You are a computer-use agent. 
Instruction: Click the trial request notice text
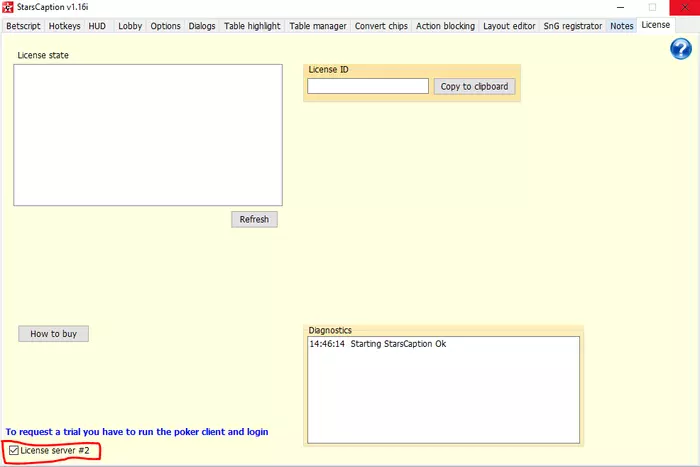click(x=137, y=432)
